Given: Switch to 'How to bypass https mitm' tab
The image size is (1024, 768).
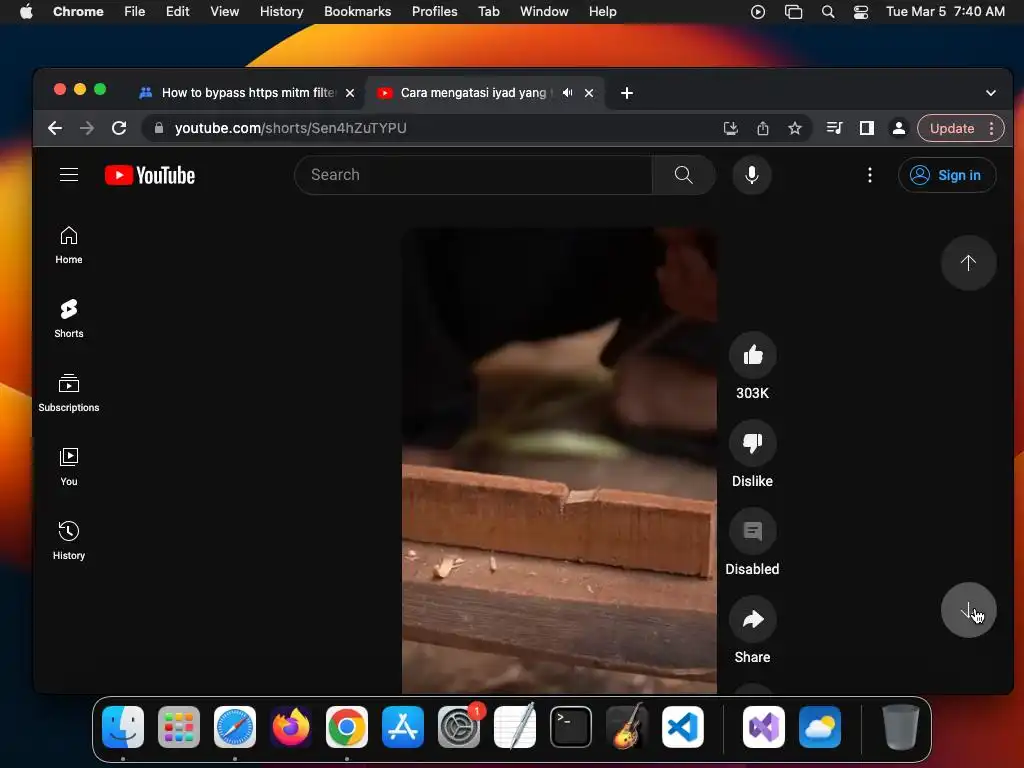Looking at the screenshot, I should 248,93.
